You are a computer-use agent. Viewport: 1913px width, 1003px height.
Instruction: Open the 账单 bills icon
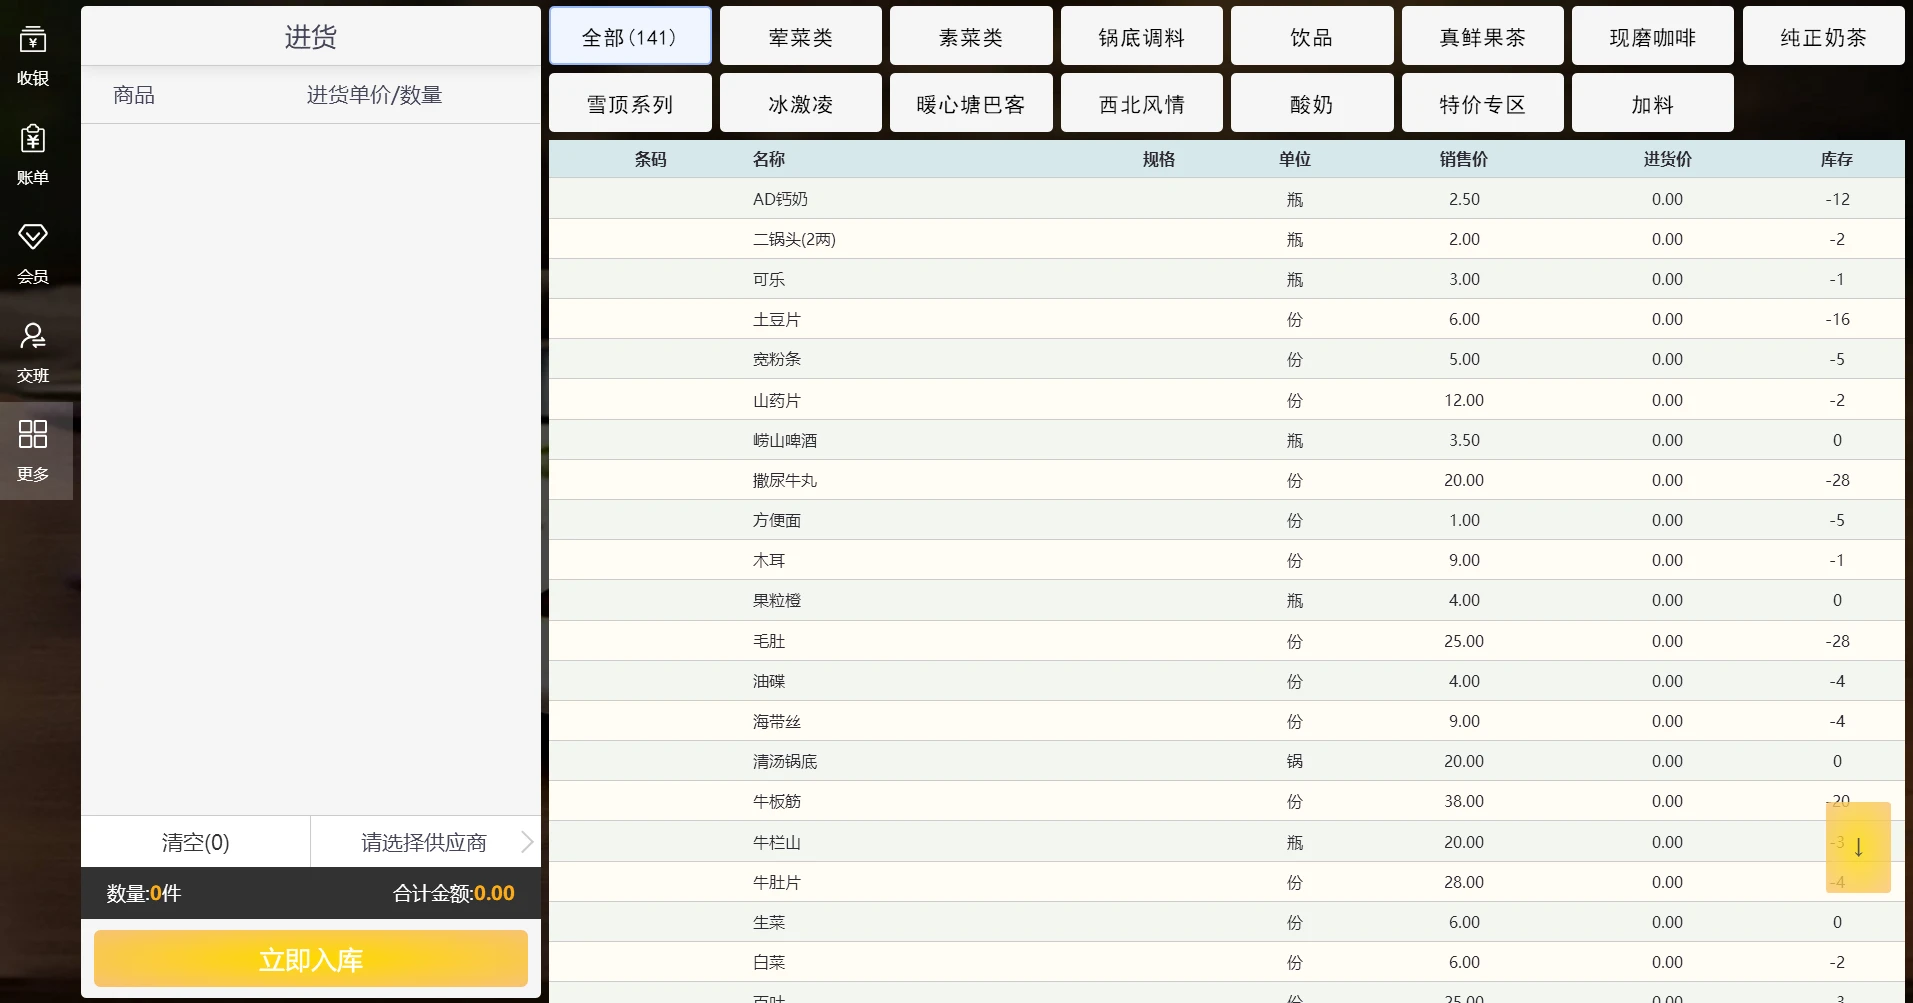33,153
